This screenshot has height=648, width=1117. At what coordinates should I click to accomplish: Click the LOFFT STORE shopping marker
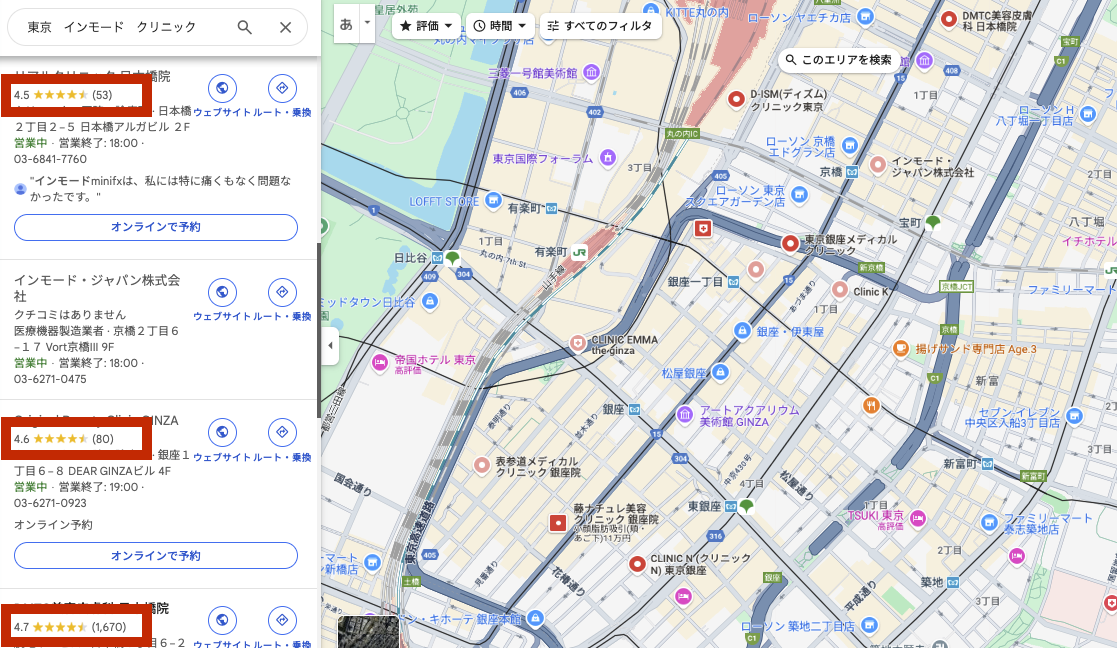tap(494, 200)
